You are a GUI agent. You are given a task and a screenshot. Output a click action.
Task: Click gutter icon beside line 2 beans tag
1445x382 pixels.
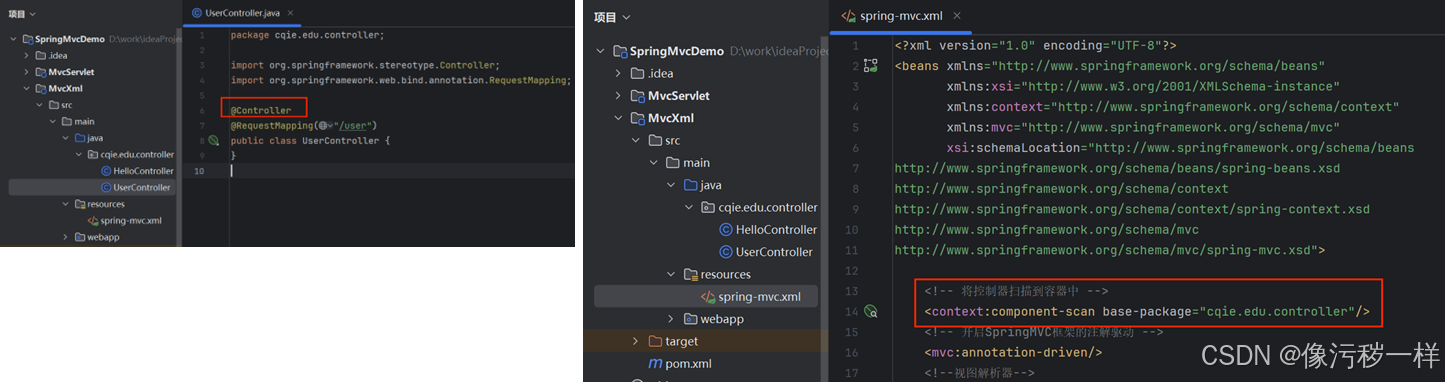pyautogui.click(x=870, y=66)
